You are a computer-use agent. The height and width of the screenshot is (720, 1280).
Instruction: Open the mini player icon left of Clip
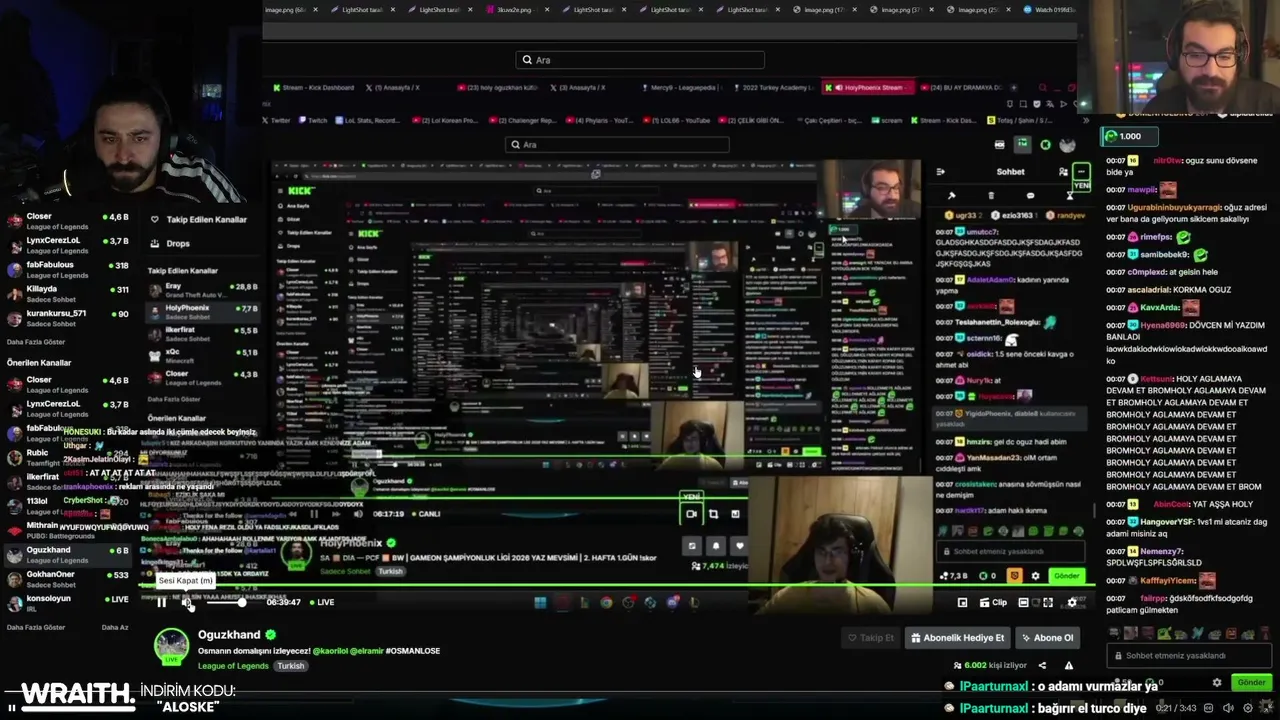click(962, 603)
